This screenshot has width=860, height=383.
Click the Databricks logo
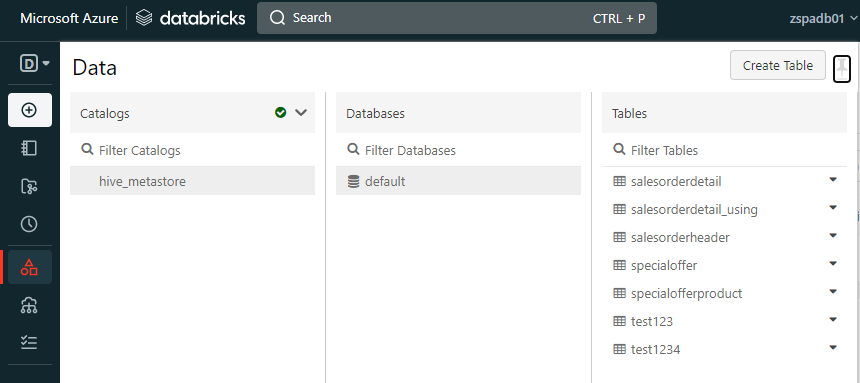pyautogui.click(x=190, y=18)
